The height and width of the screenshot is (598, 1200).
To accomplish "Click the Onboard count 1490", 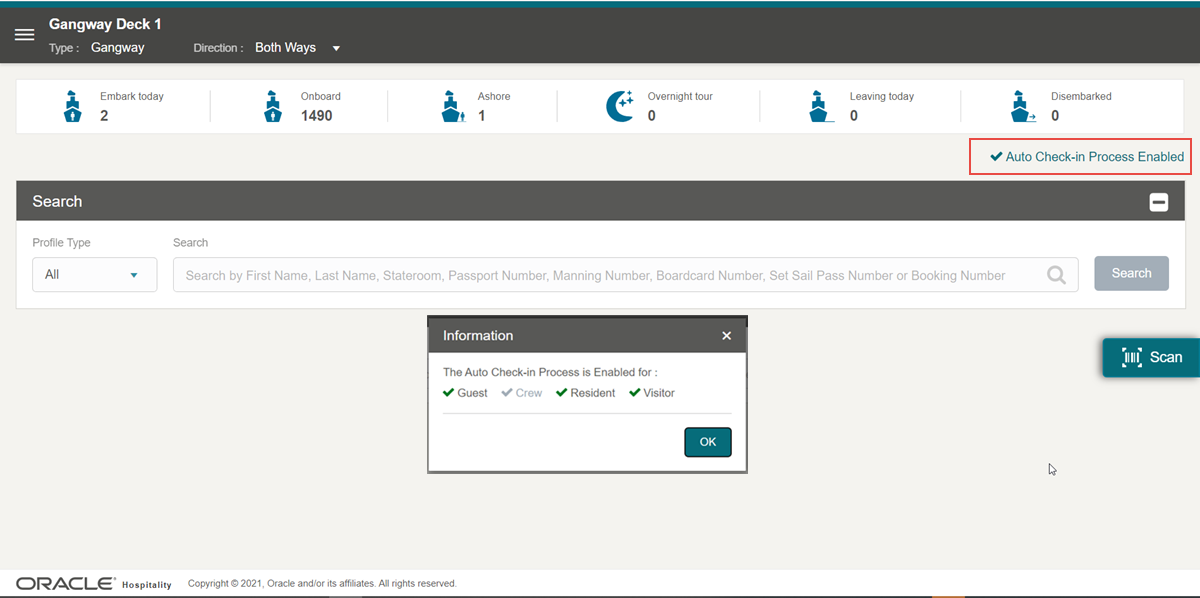I will pyautogui.click(x=317, y=116).
